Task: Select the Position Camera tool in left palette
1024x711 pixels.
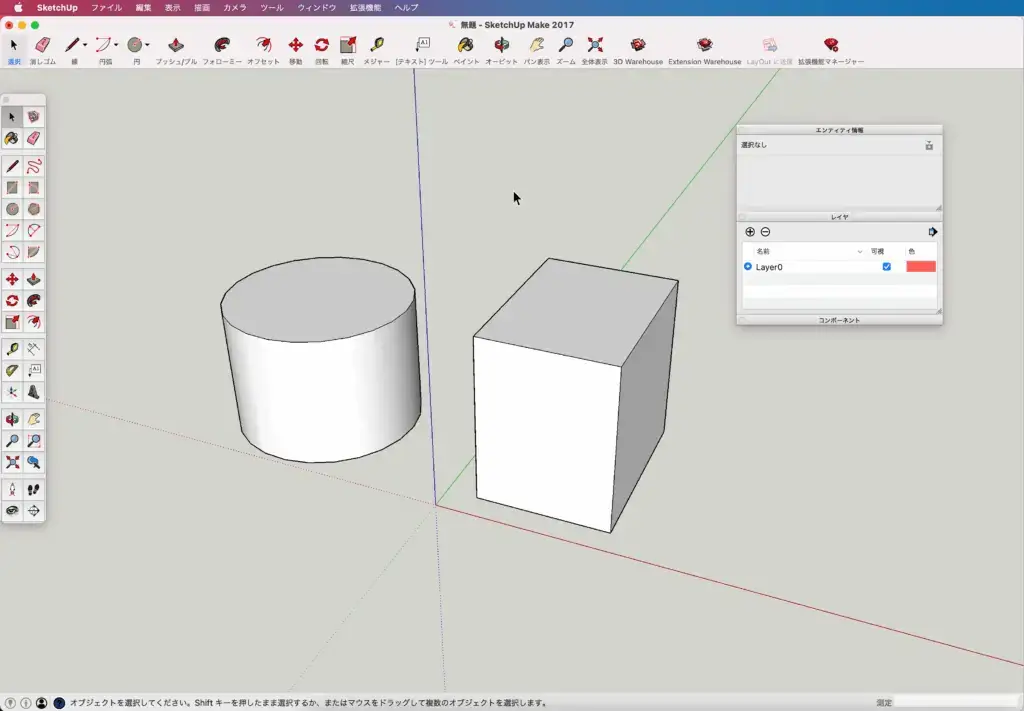Action: click(12, 490)
